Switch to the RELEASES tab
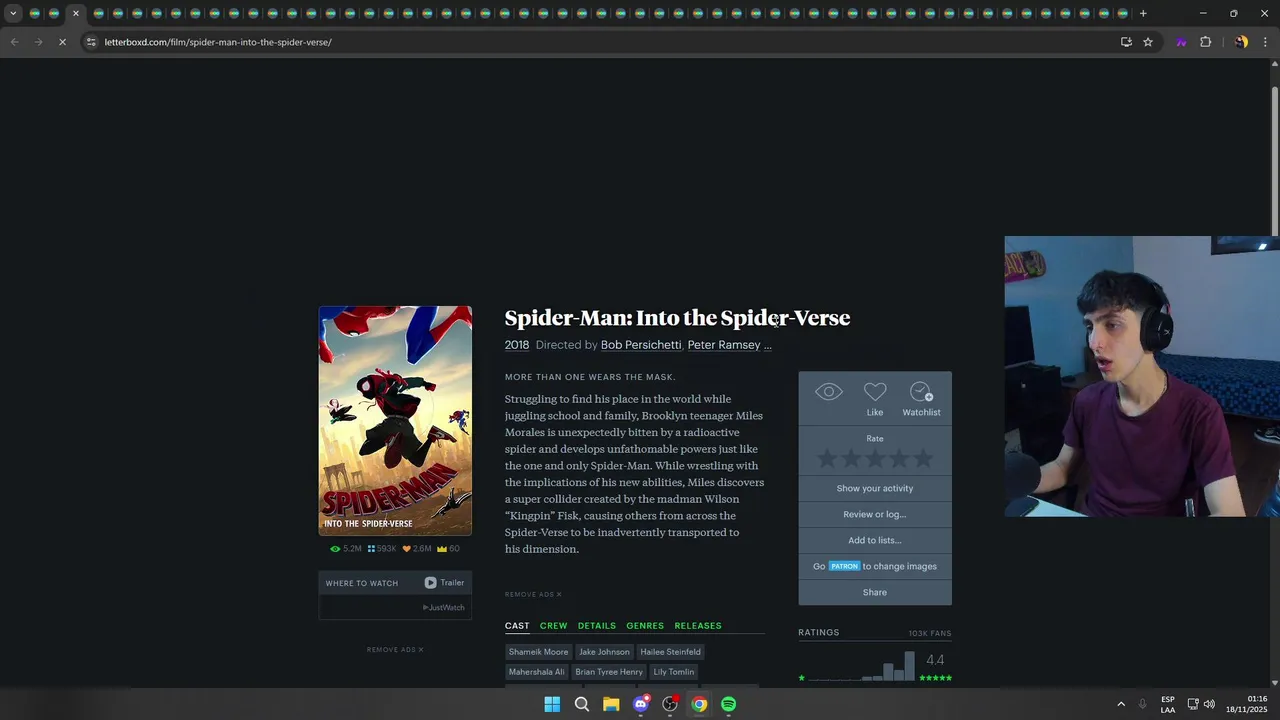 tap(698, 626)
